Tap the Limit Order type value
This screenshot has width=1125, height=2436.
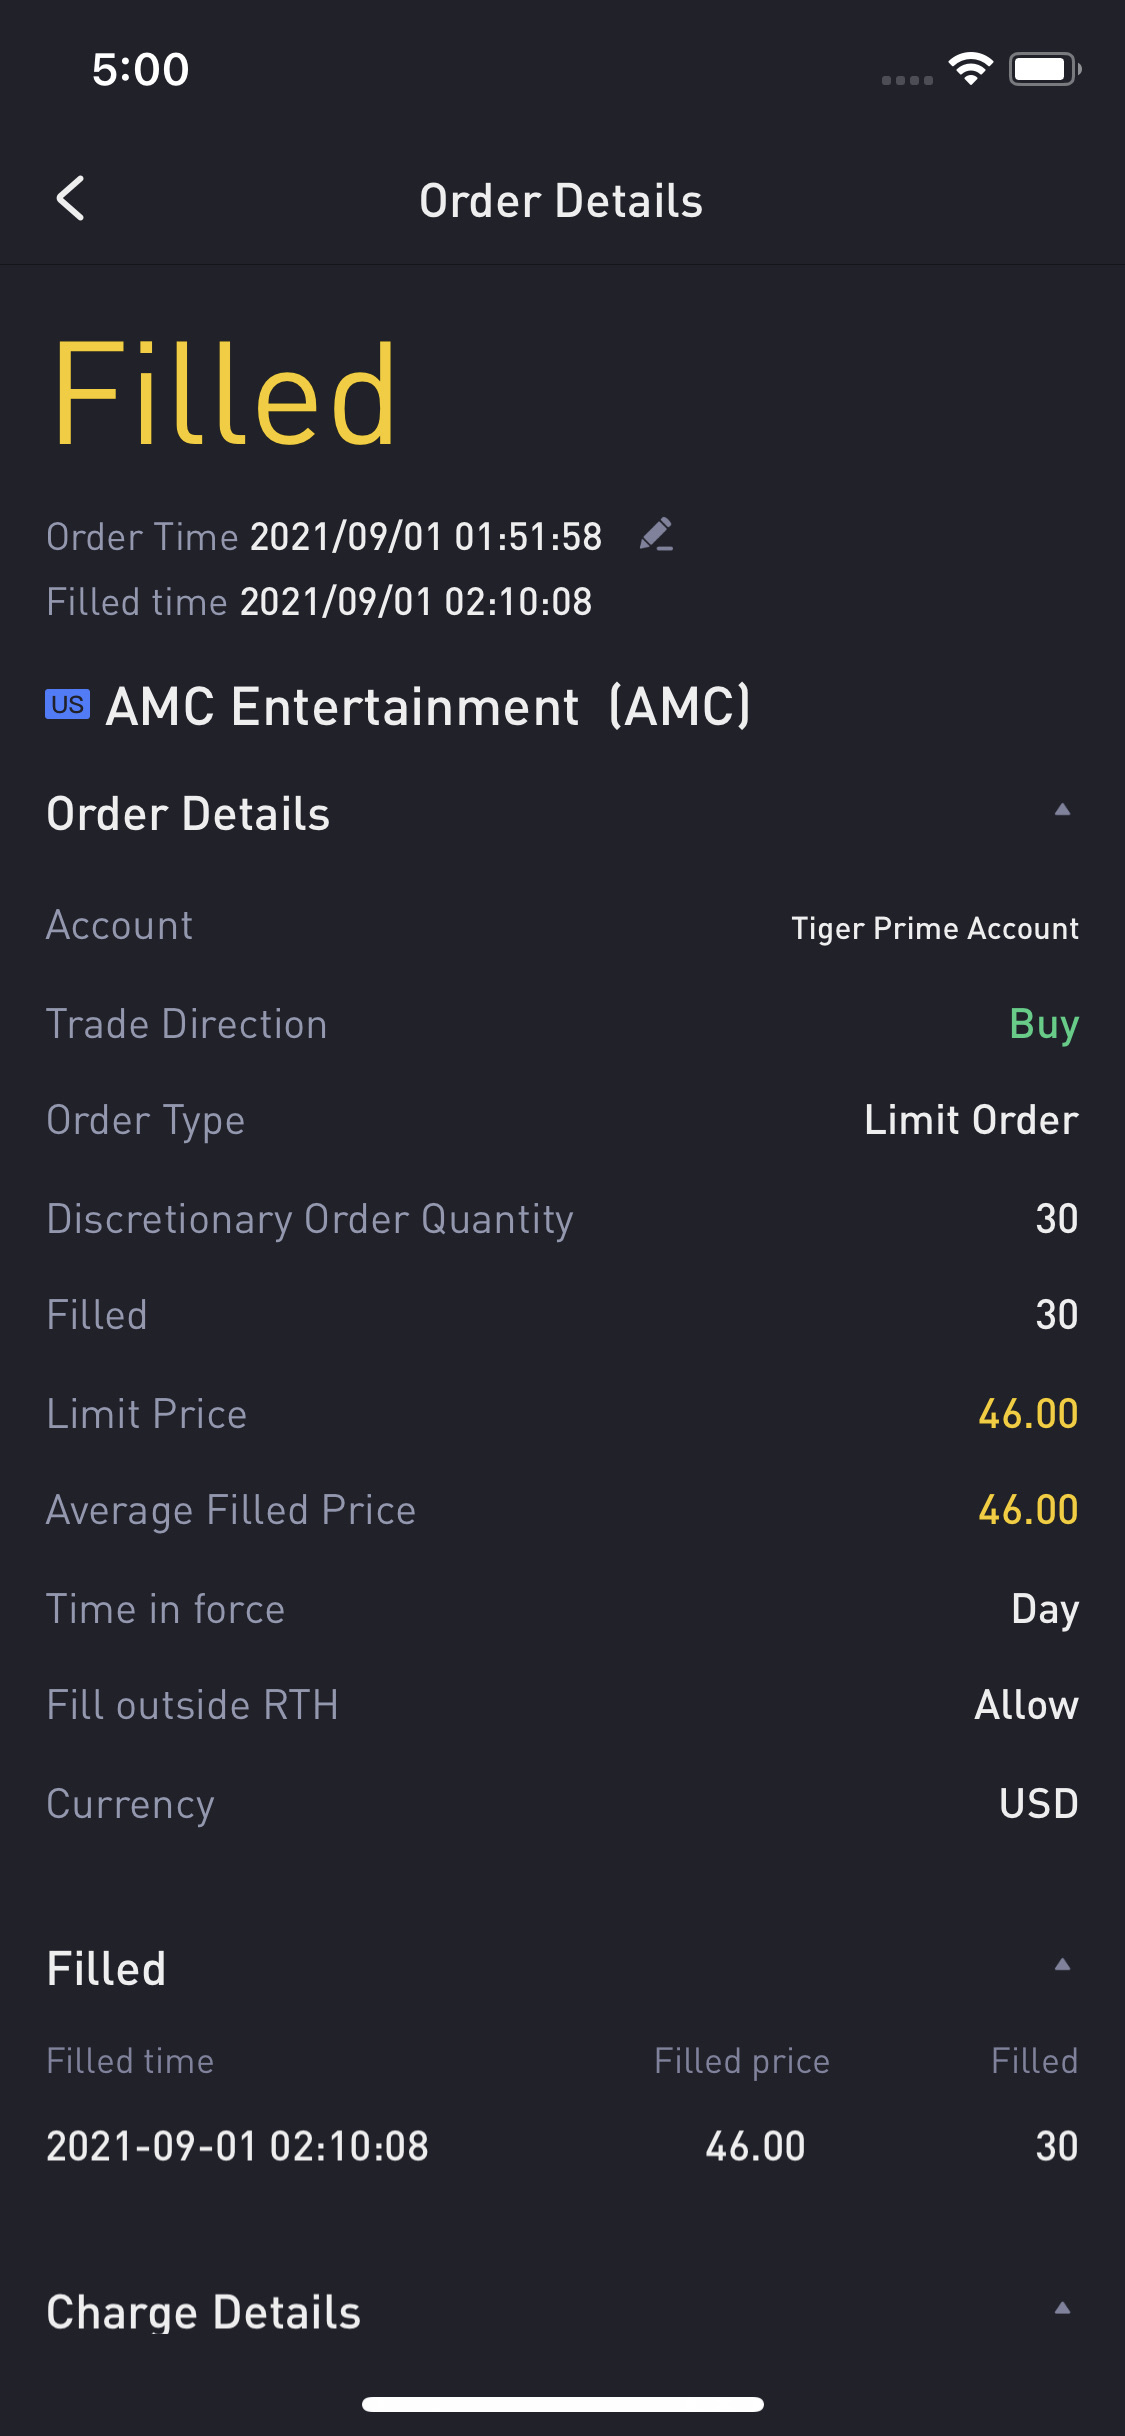[x=970, y=1120]
